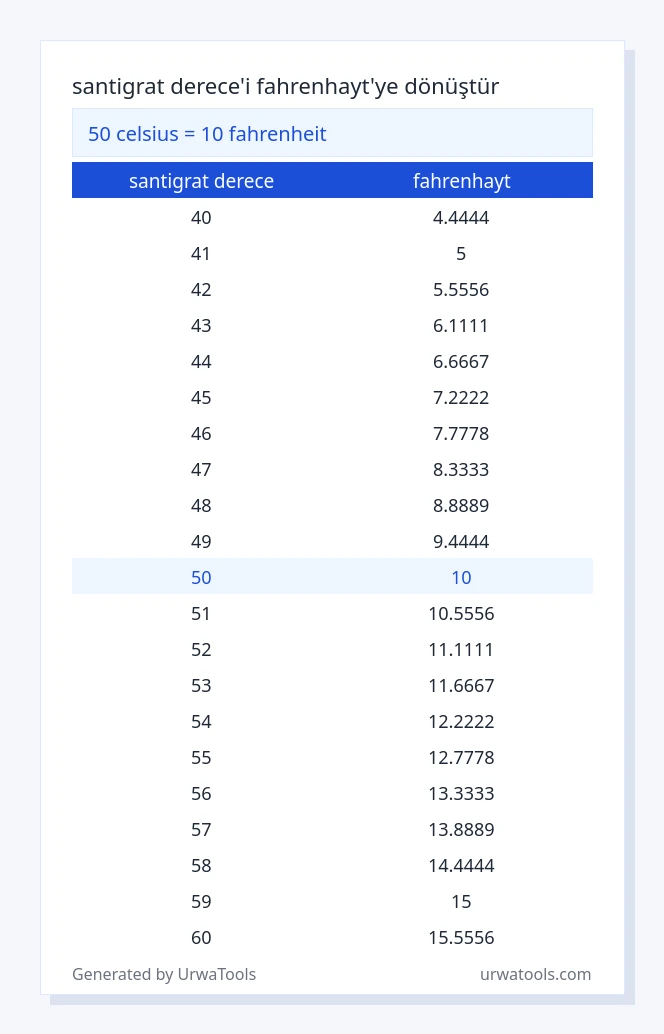This screenshot has width=664, height=1034.
Task: Click the 'Generated by UrwaTools' footer text
Action: click(164, 974)
